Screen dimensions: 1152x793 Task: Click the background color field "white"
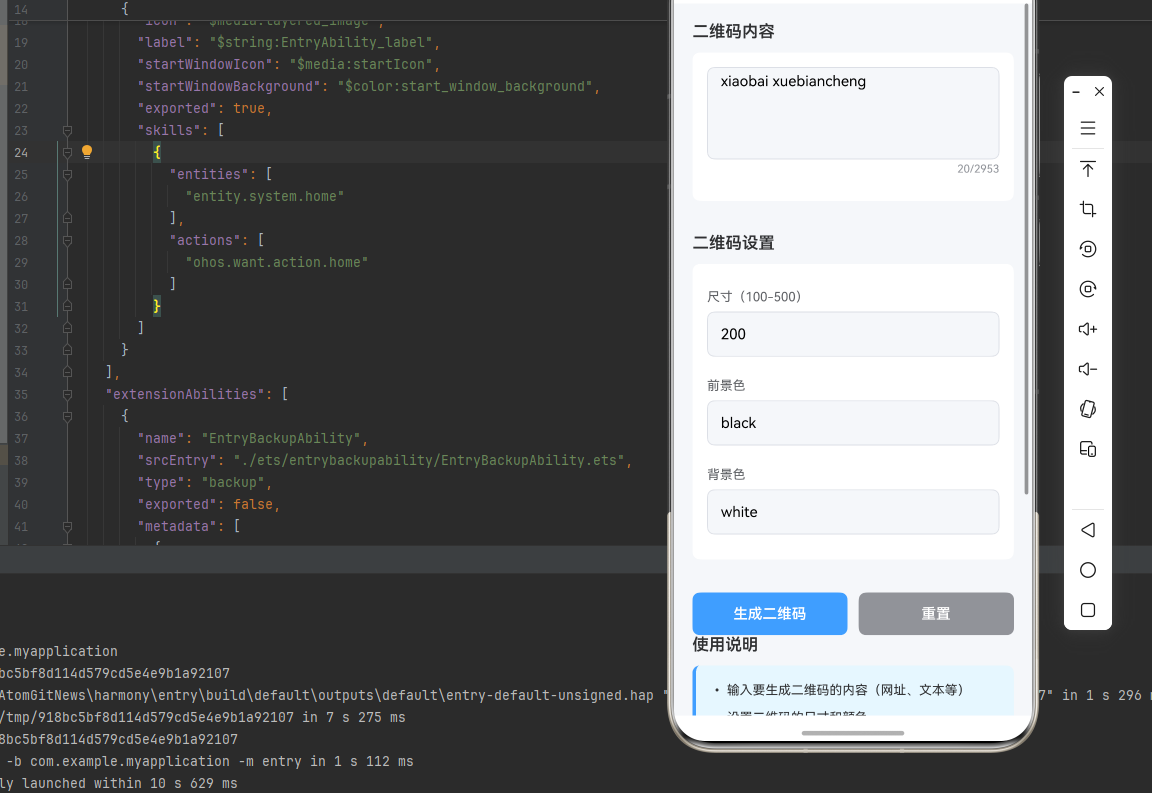(853, 512)
